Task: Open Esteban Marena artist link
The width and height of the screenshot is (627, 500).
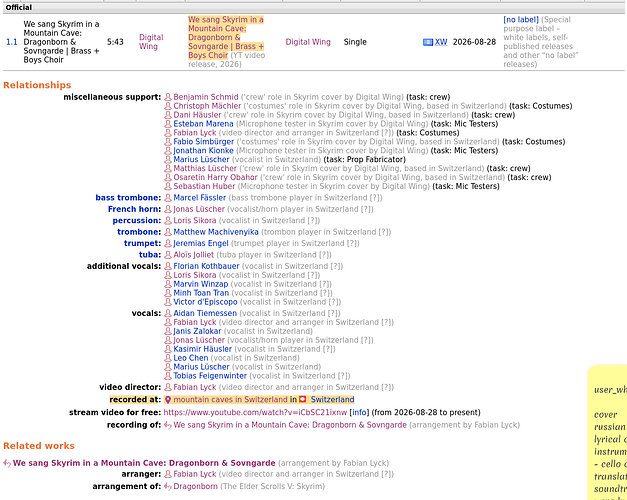Action: [203, 124]
